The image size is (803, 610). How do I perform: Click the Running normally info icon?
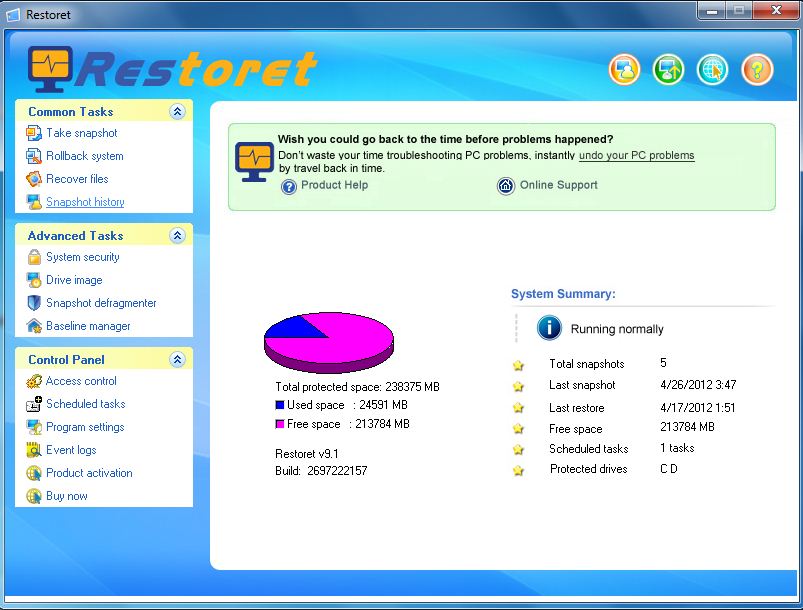[x=549, y=328]
